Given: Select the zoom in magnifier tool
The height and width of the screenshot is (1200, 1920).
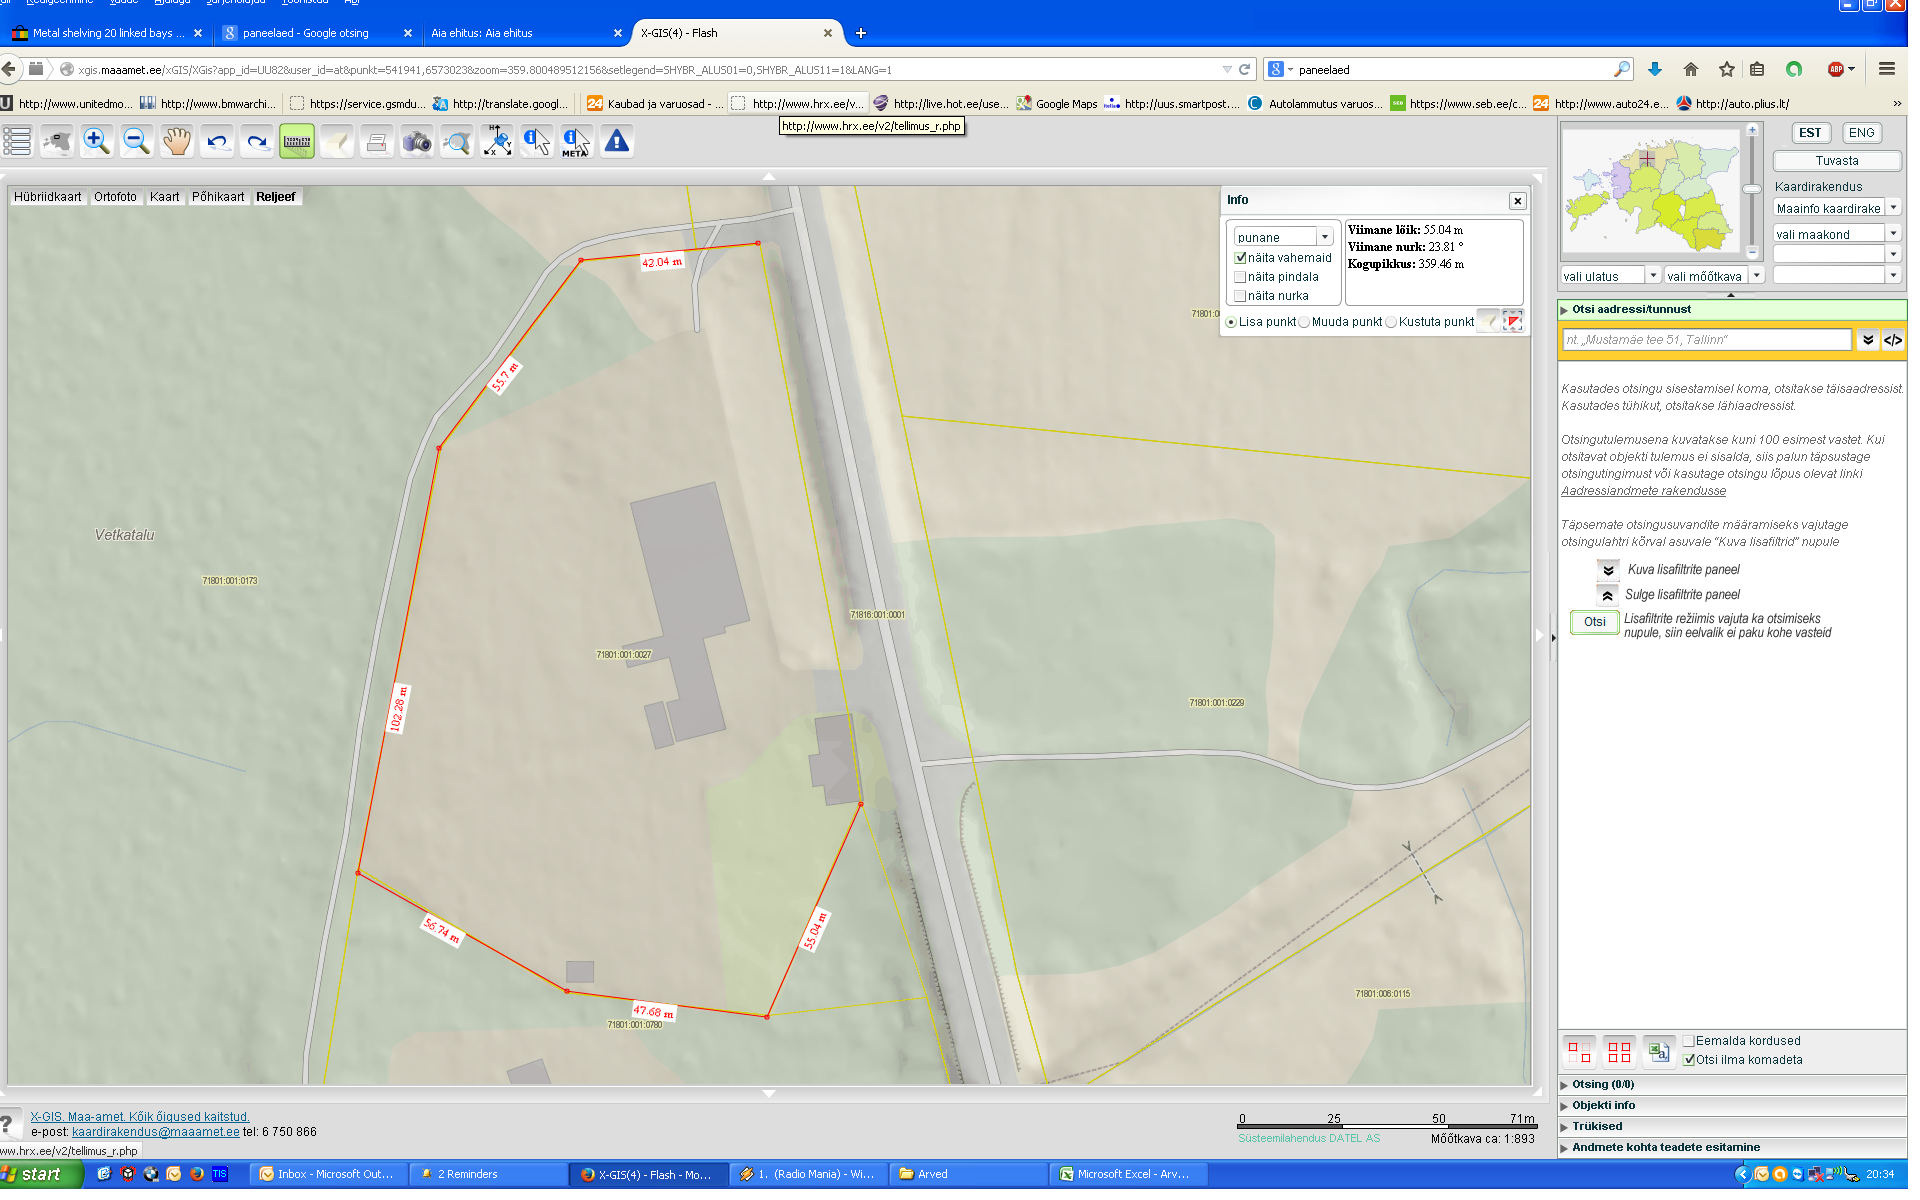Looking at the screenshot, I should click(x=96, y=142).
